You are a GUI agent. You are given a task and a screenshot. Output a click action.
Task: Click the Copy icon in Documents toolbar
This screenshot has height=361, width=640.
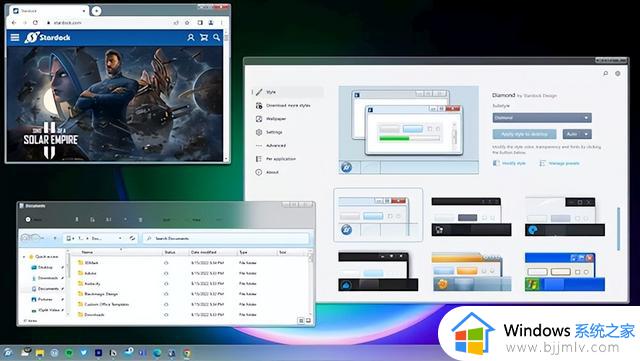[93, 220]
